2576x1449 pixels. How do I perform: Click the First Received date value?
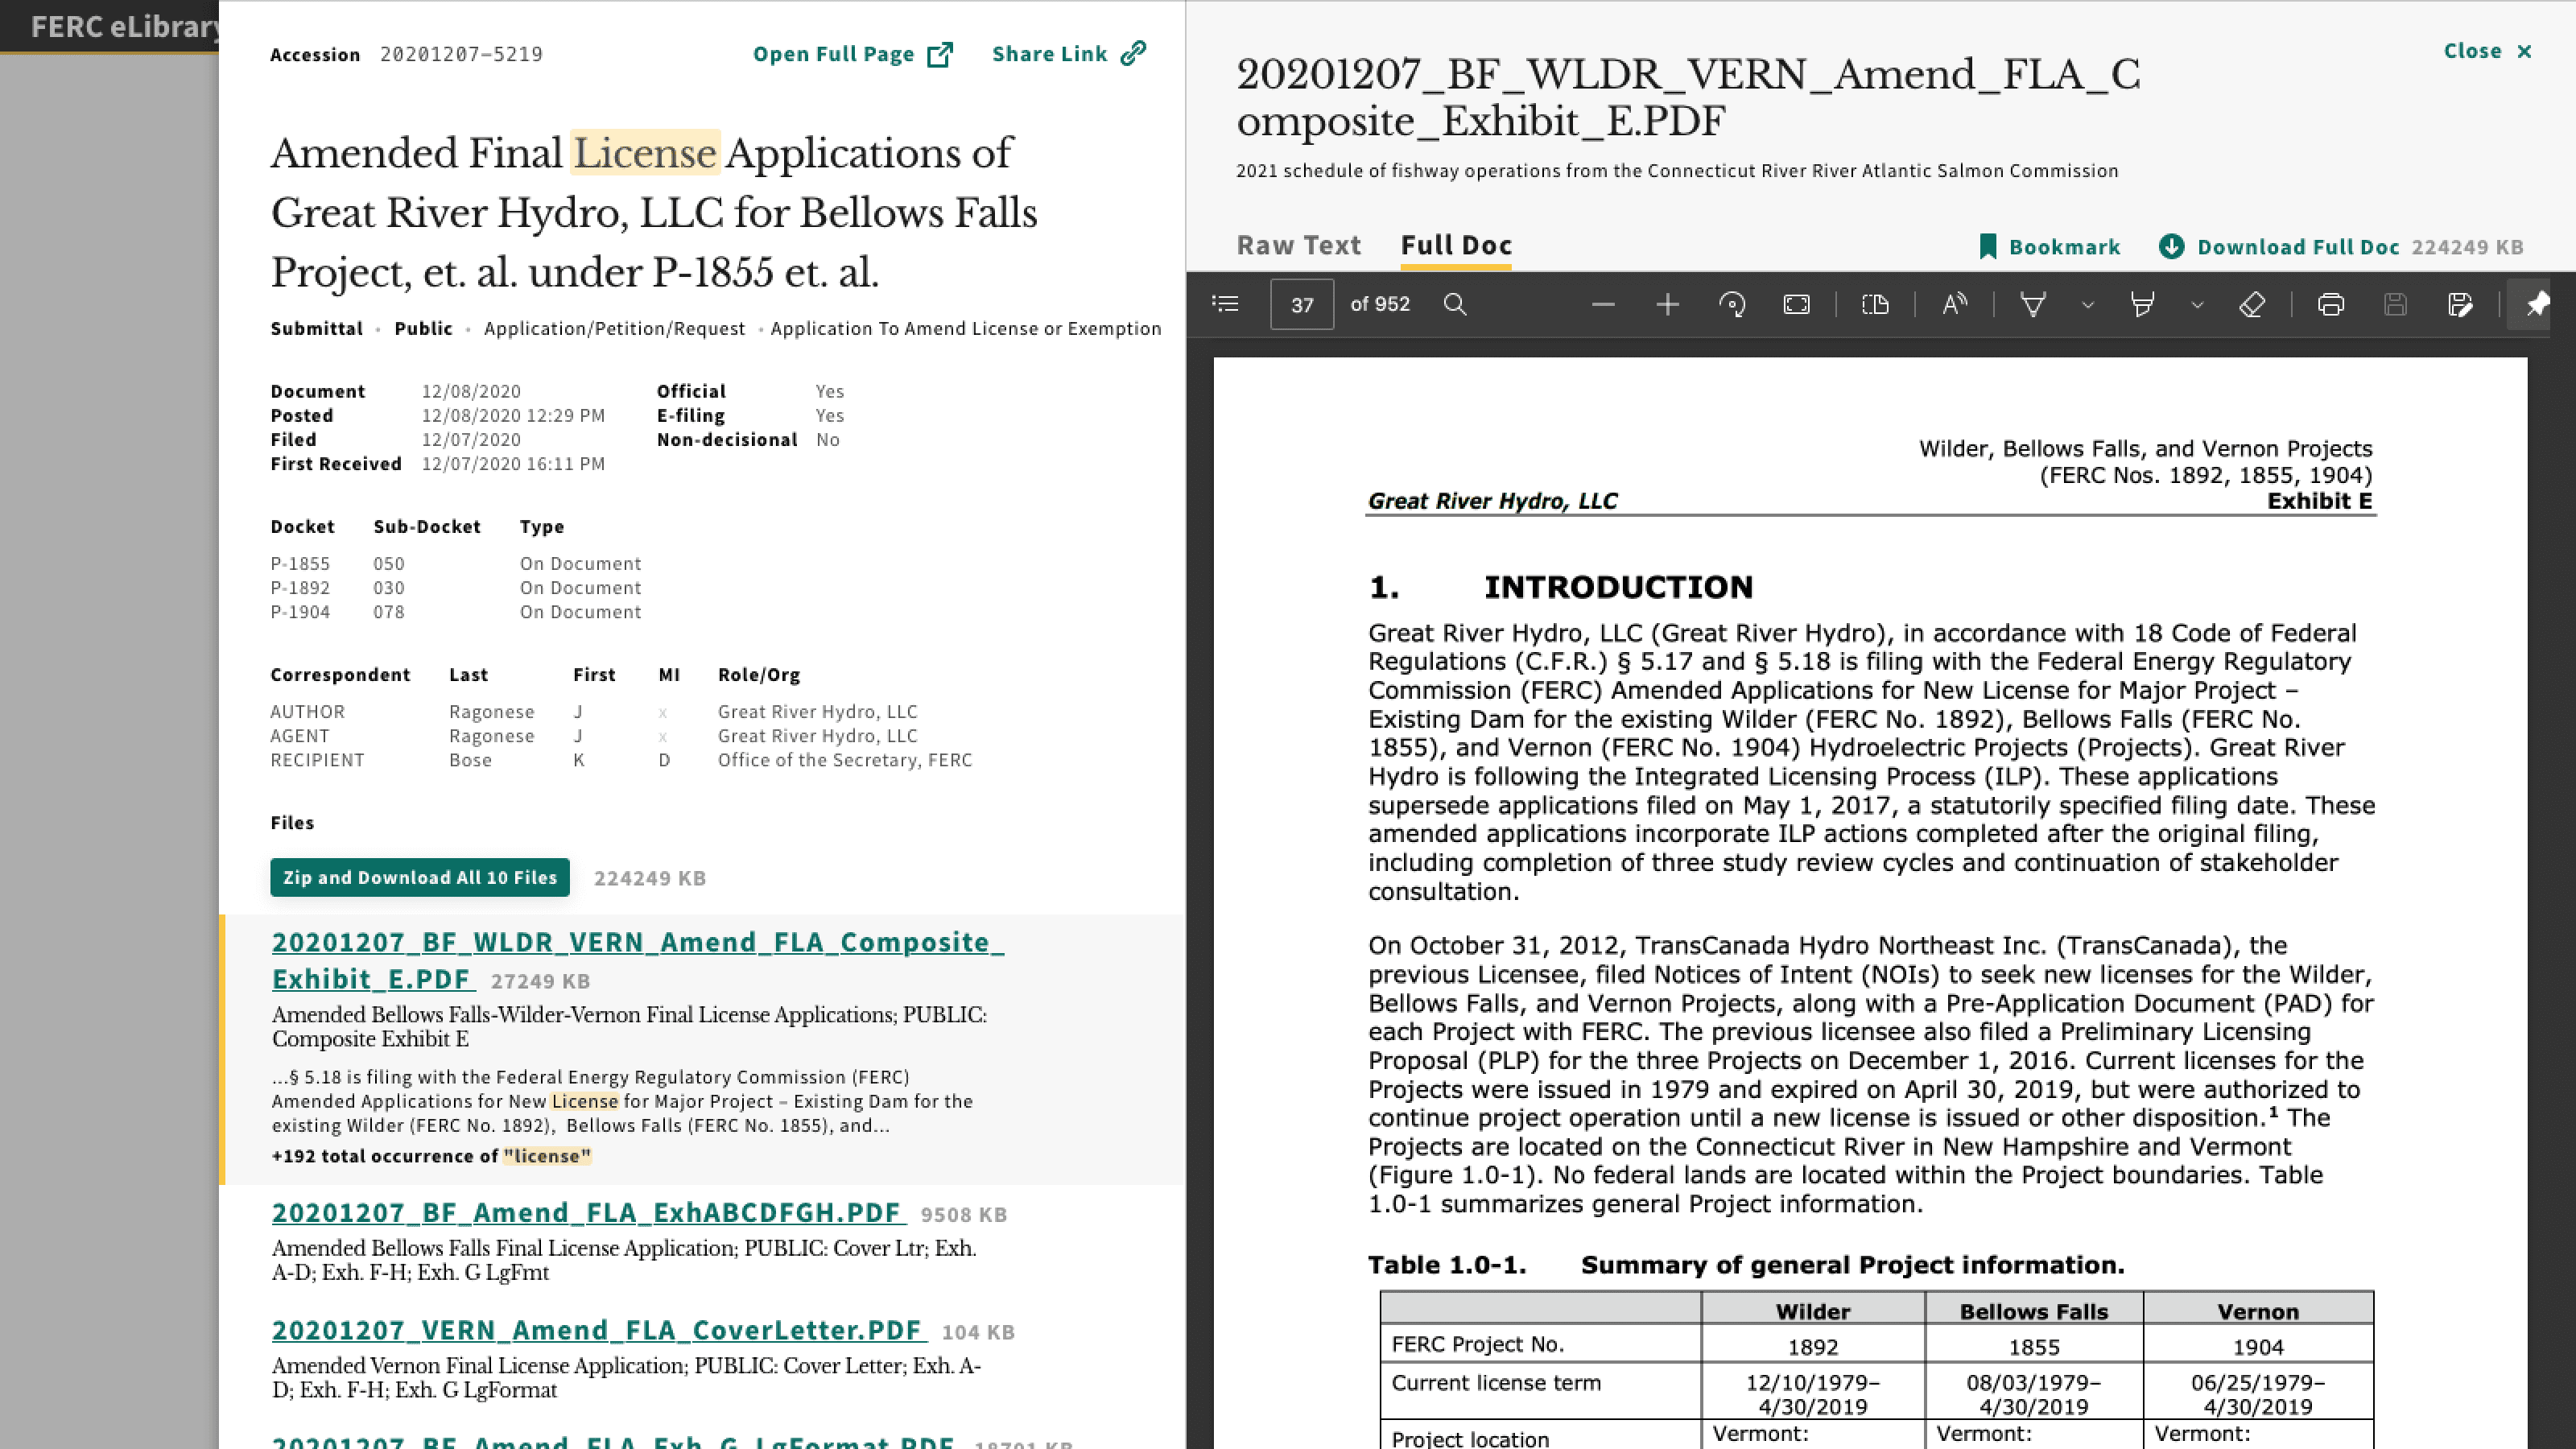tap(513, 464)
